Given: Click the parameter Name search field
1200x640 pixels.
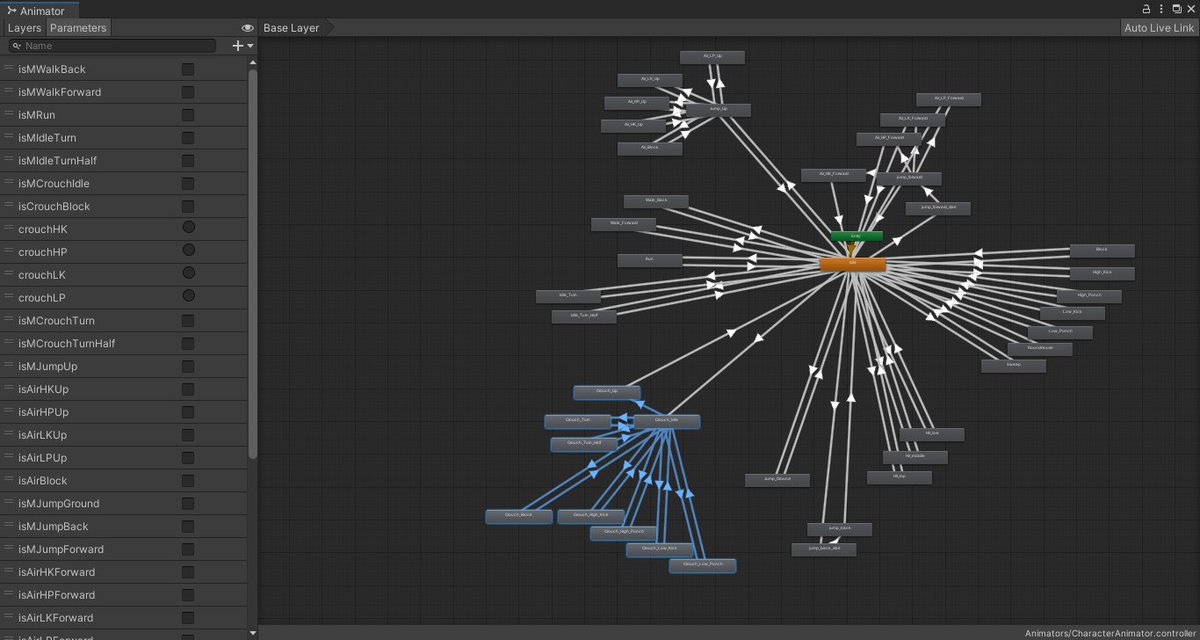Looking at the screenshot, I should 111,46.
